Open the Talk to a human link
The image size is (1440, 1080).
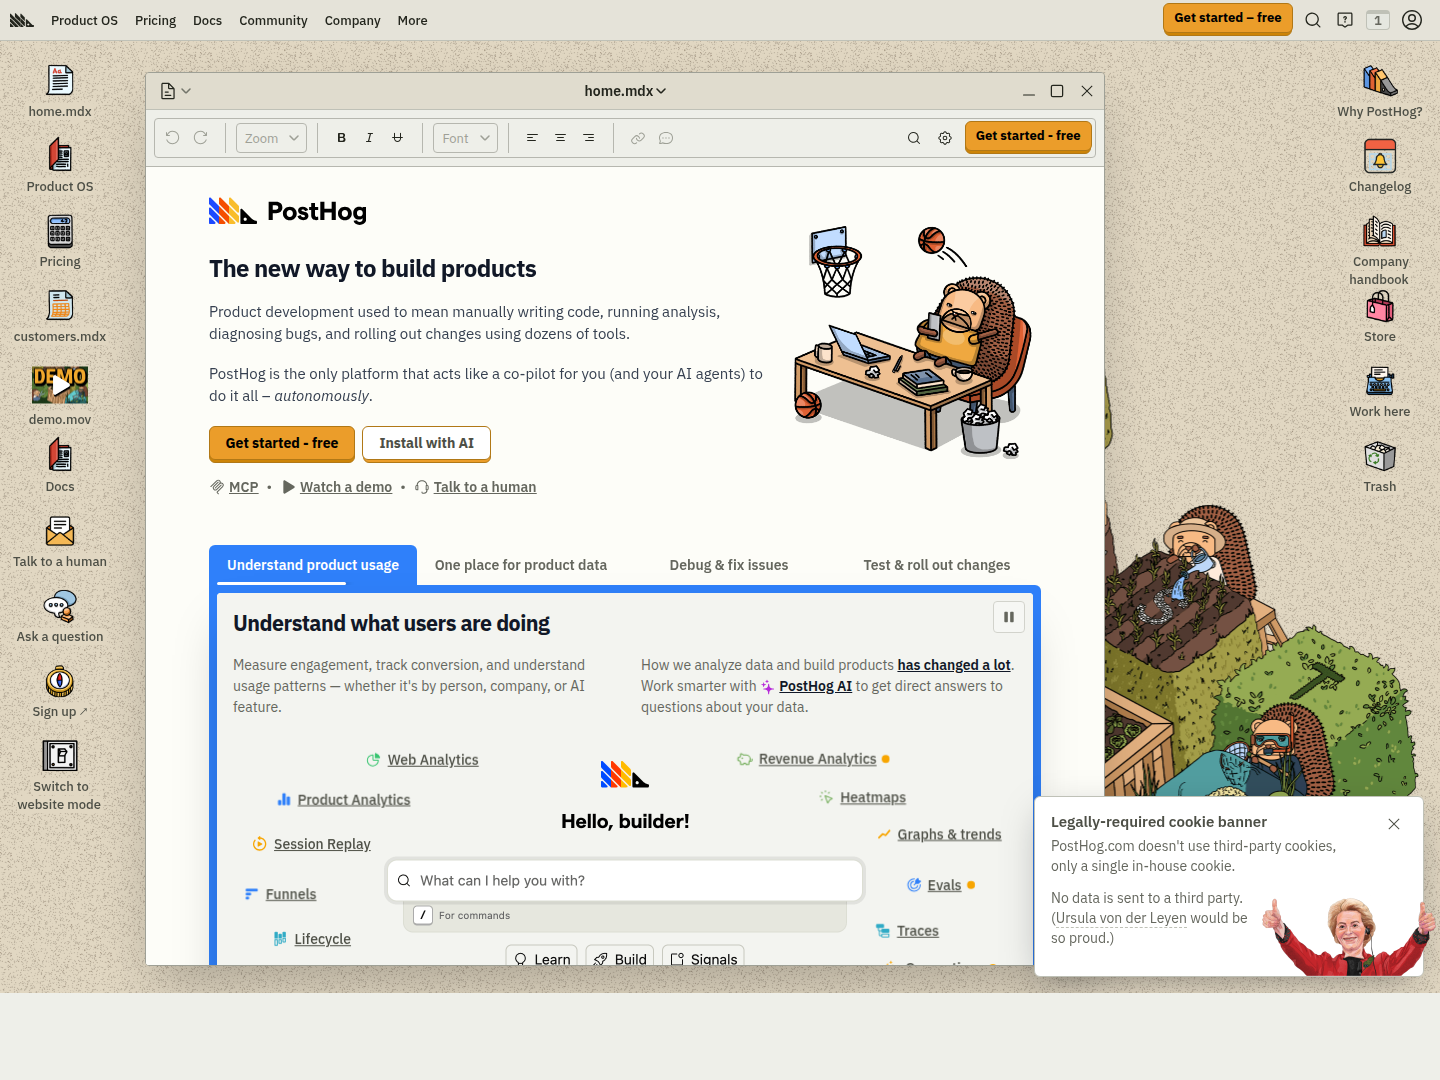(485, 487)
